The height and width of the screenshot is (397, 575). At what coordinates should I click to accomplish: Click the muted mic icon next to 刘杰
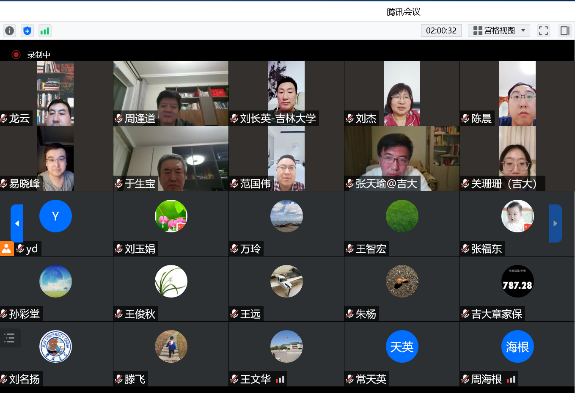349,118
